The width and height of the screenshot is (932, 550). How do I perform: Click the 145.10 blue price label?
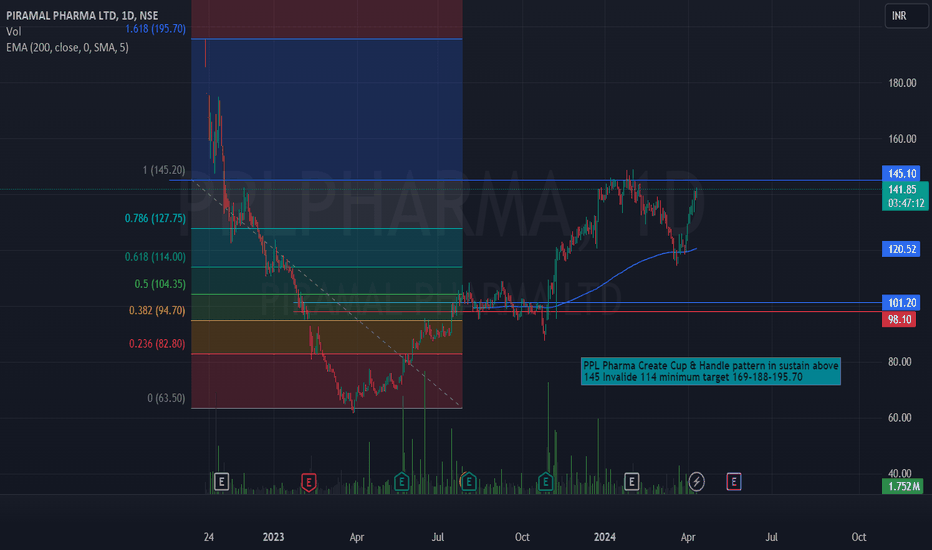pyautogui.click(x=902, y=174)
